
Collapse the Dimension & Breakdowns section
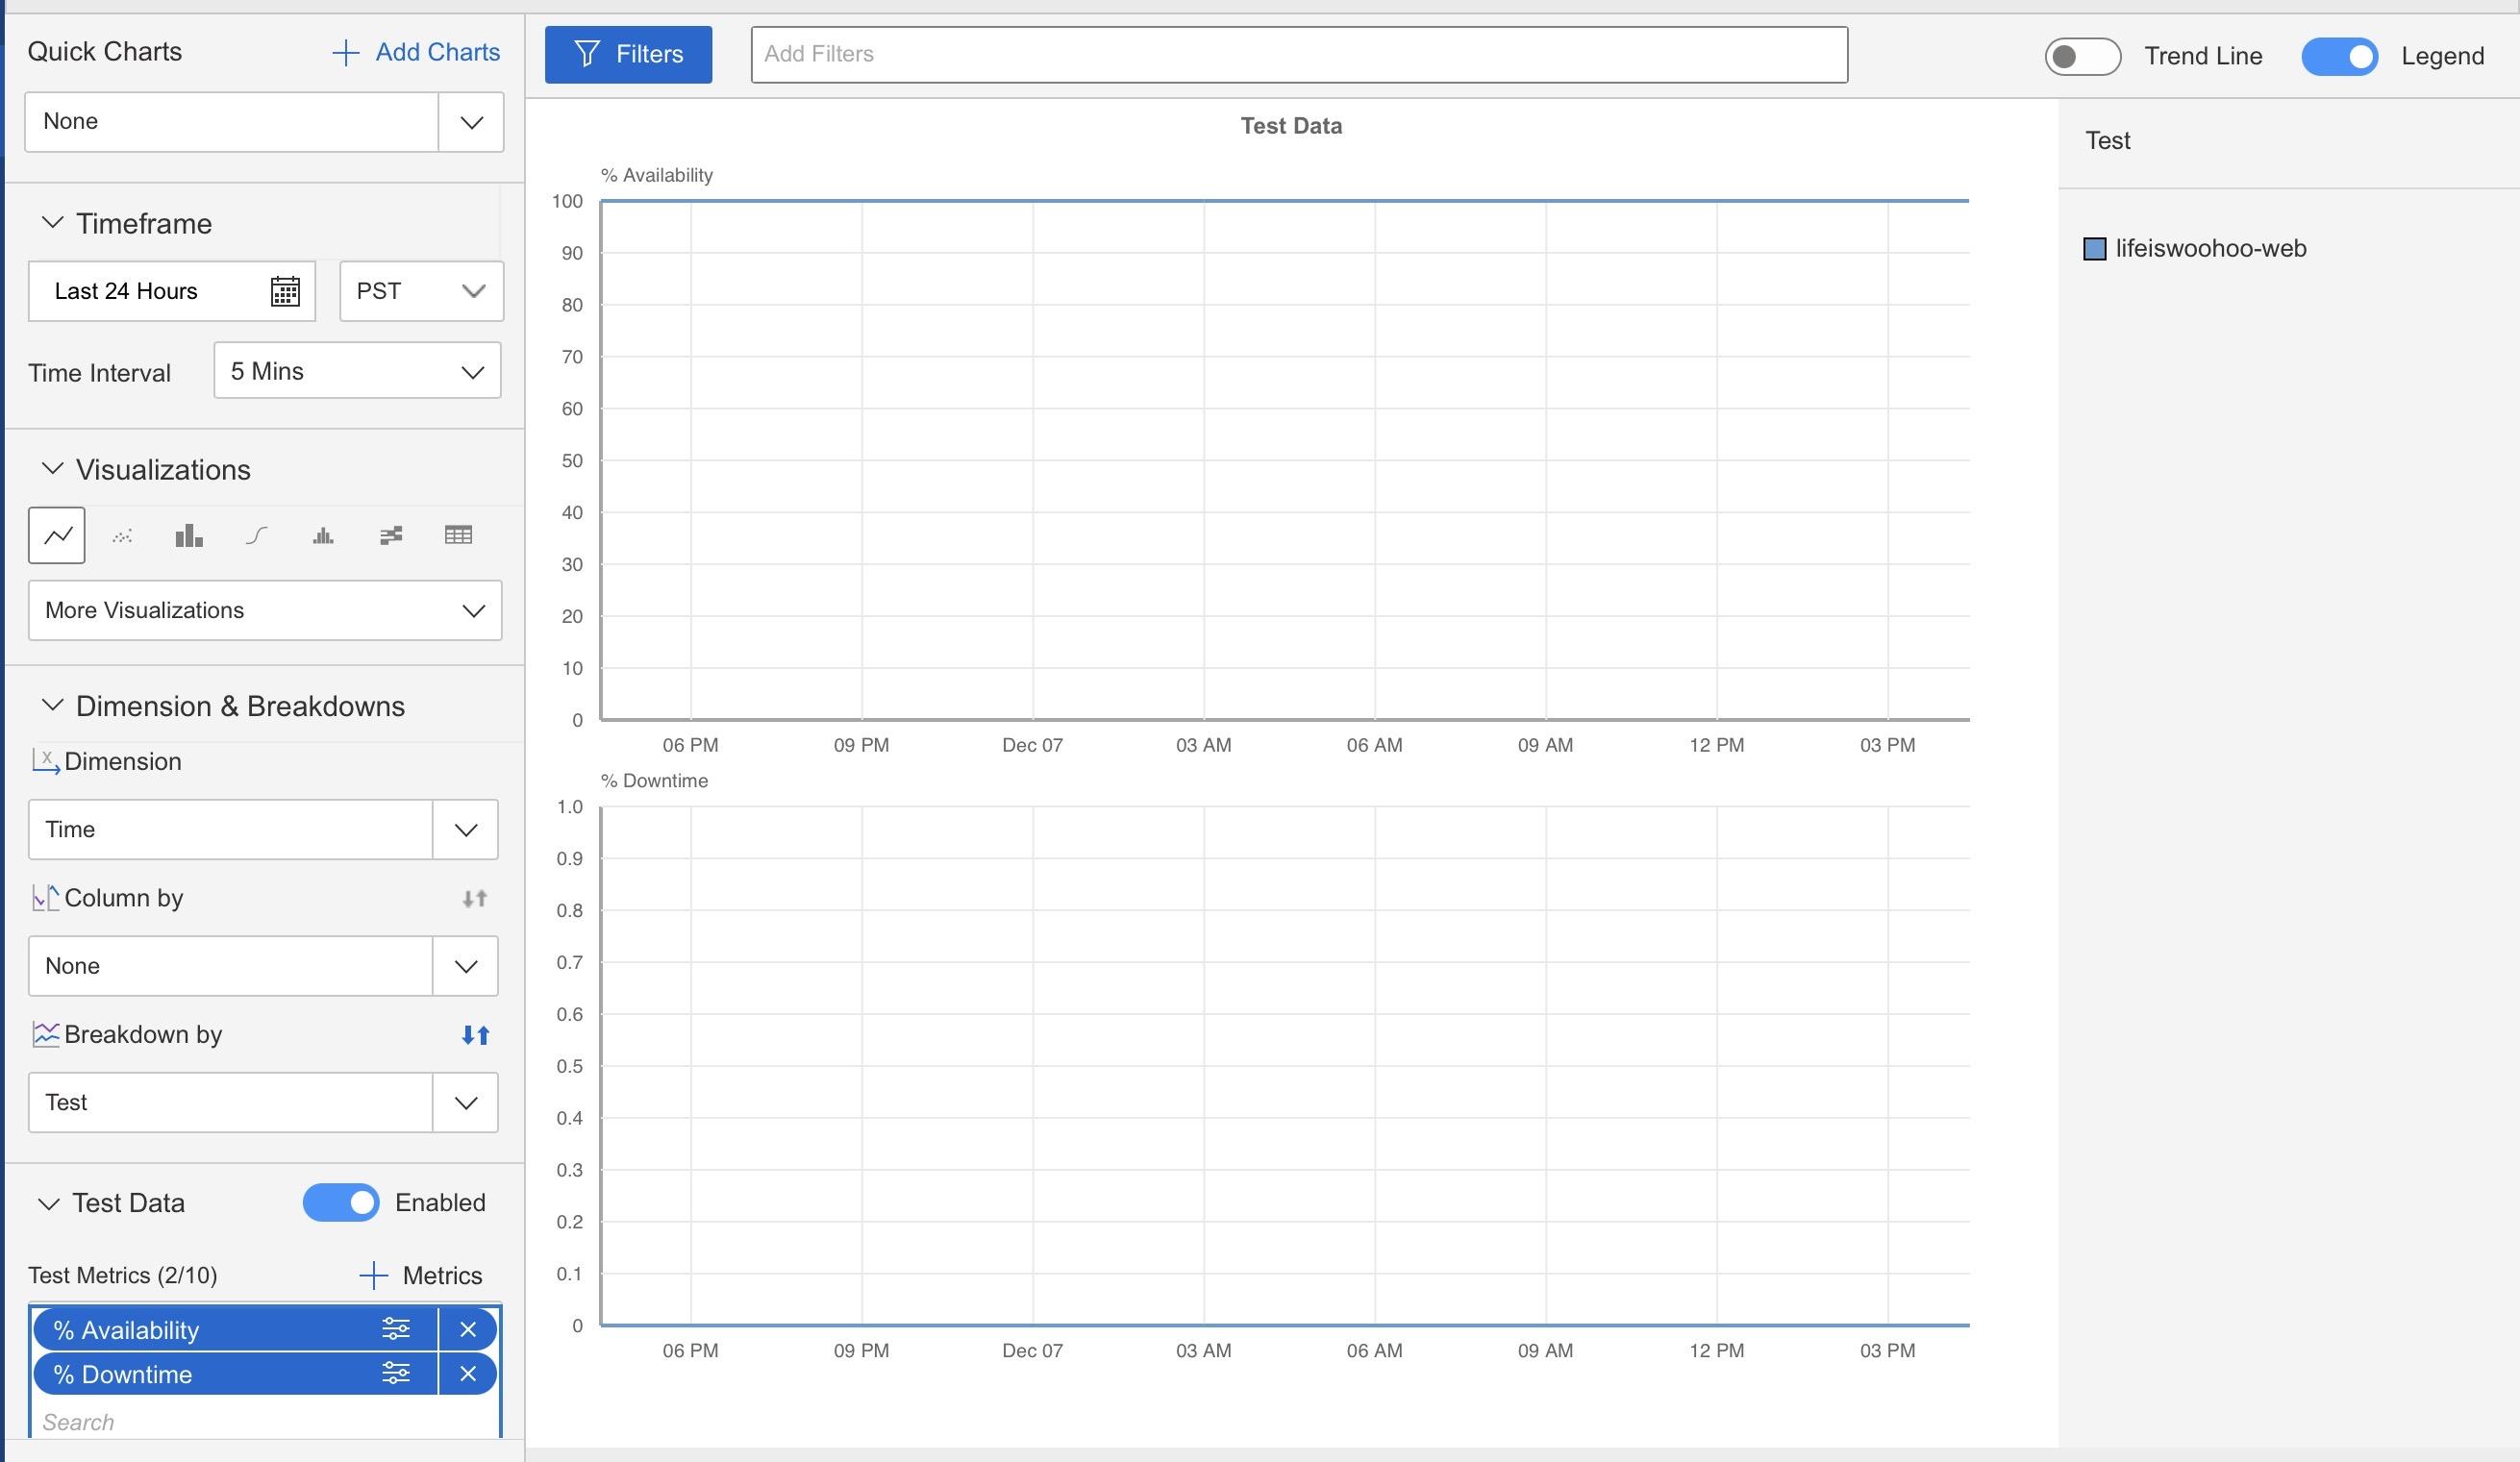[x=52, y=706]
